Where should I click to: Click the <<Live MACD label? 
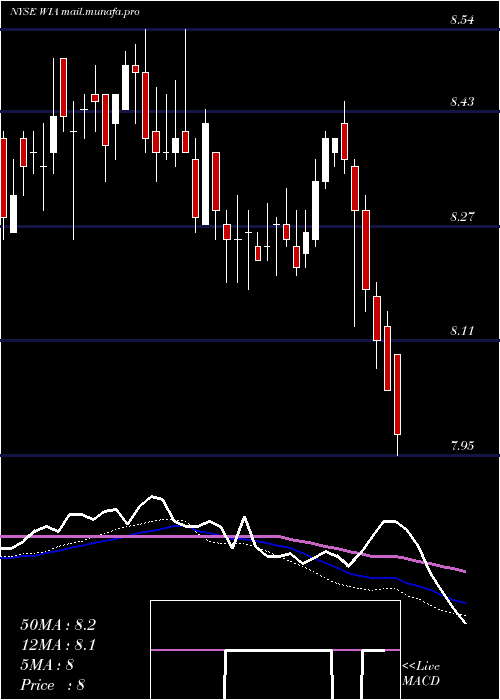(421, 674)
